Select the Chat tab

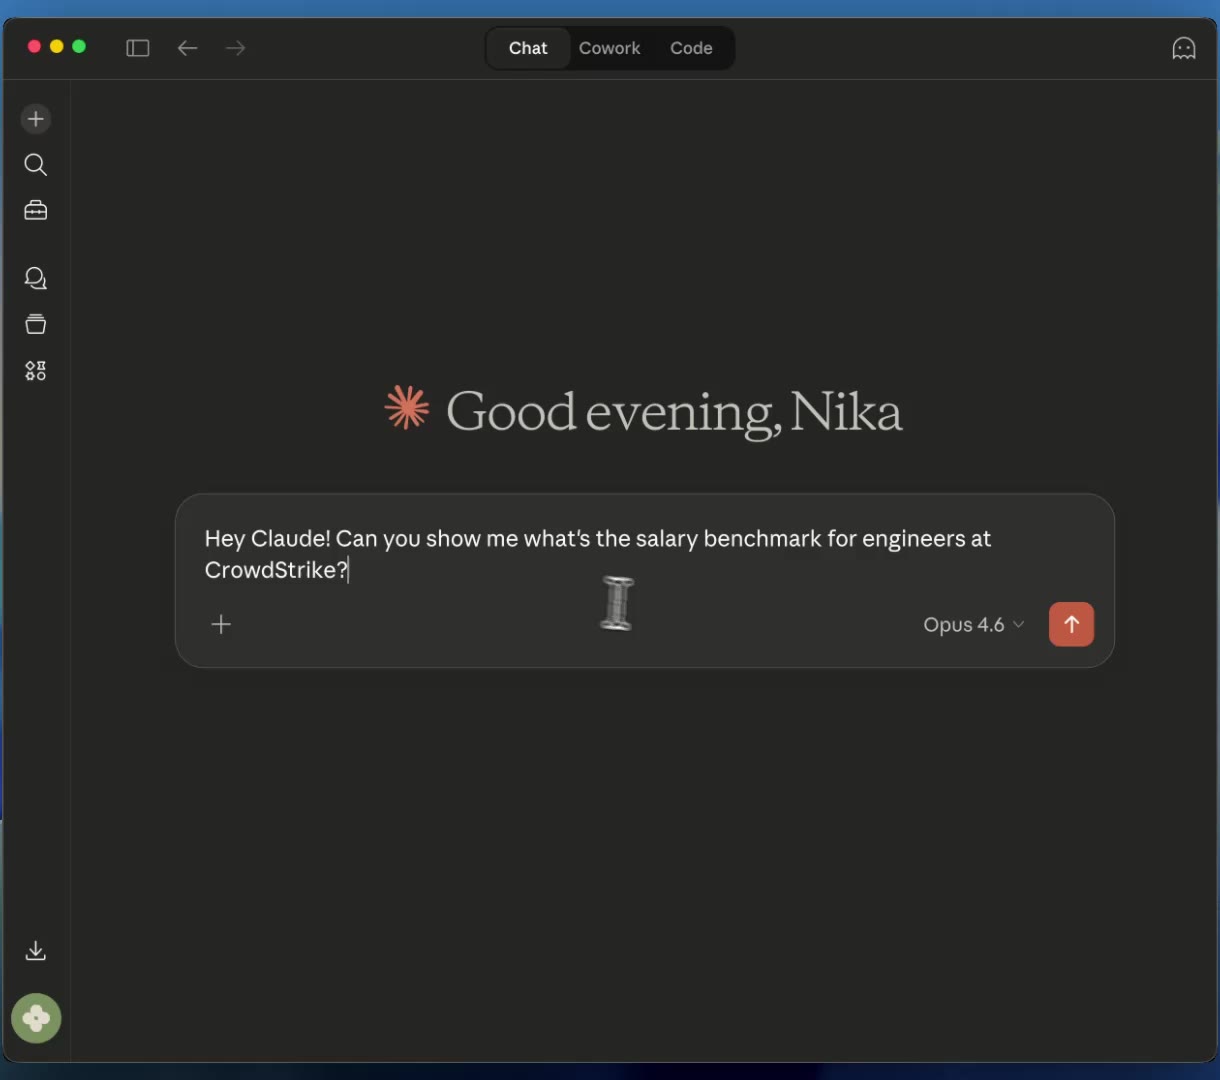528,48
